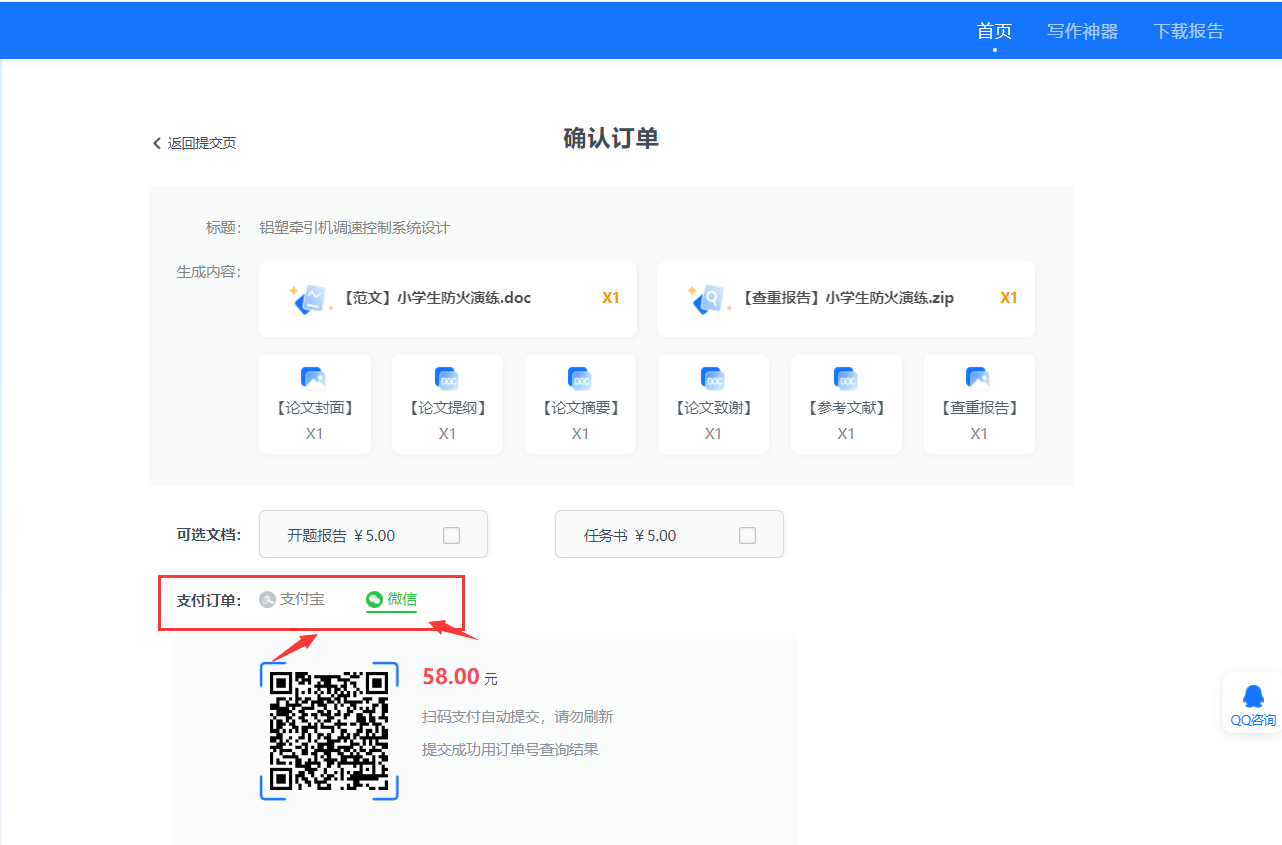This screenshot has height=845, width=1282.
Task: Check the 任务书 ¥5.00 checkbox
Action: tap(747, 535)
